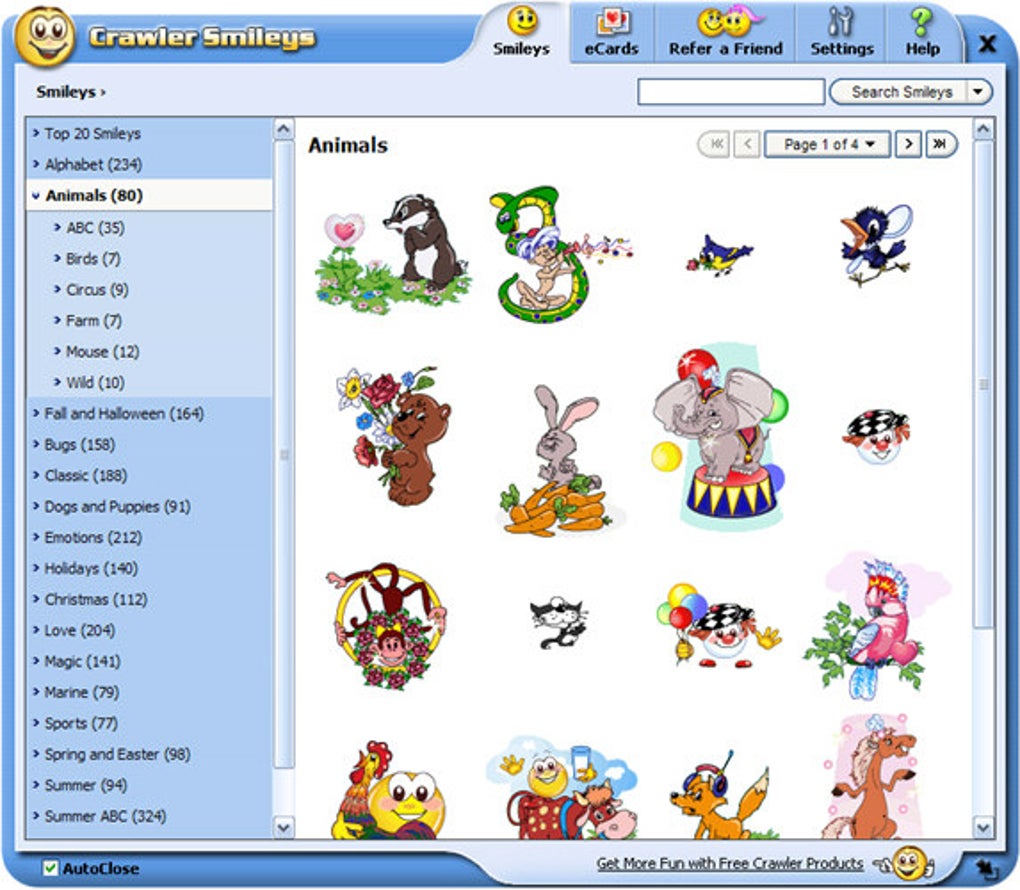This screenshot has height=890, width=1020.
Task: Jump to the last page double-arrow icon
Action: [938, 143]
